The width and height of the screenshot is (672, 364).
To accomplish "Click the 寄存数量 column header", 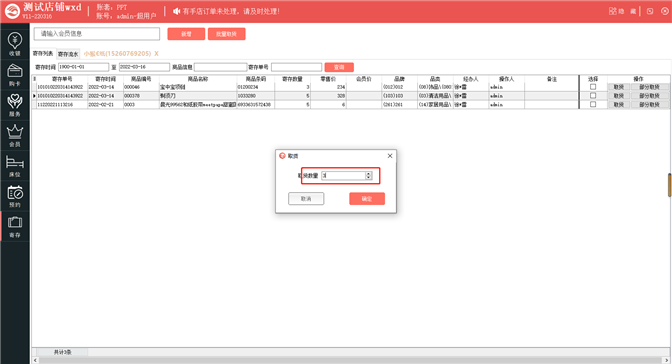I will [x=293, y=79].
